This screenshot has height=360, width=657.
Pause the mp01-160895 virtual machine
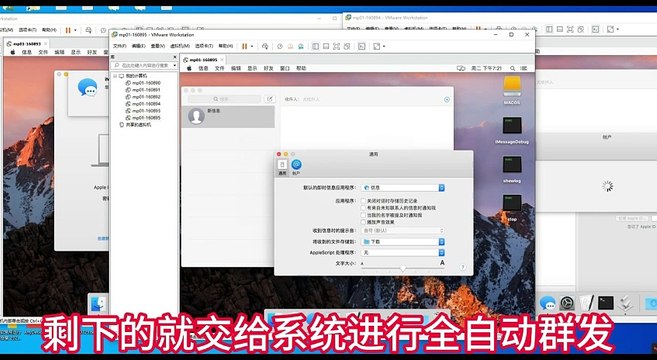245,47
